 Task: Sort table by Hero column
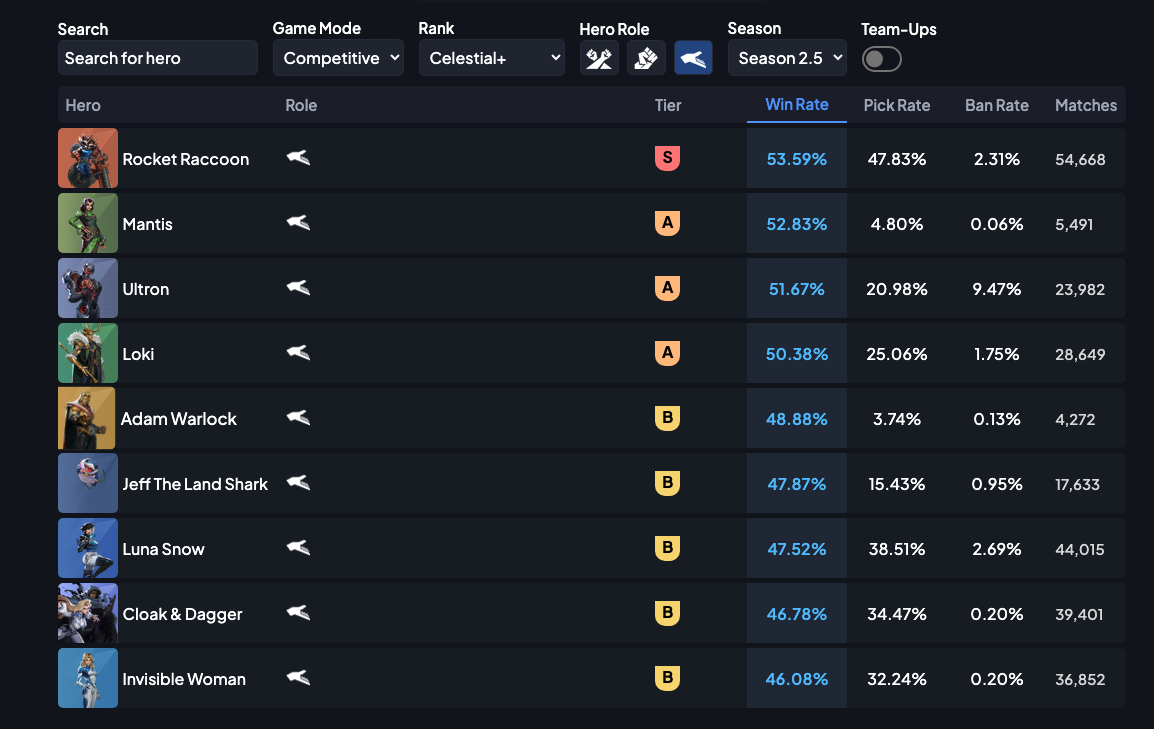coord(83,105)
